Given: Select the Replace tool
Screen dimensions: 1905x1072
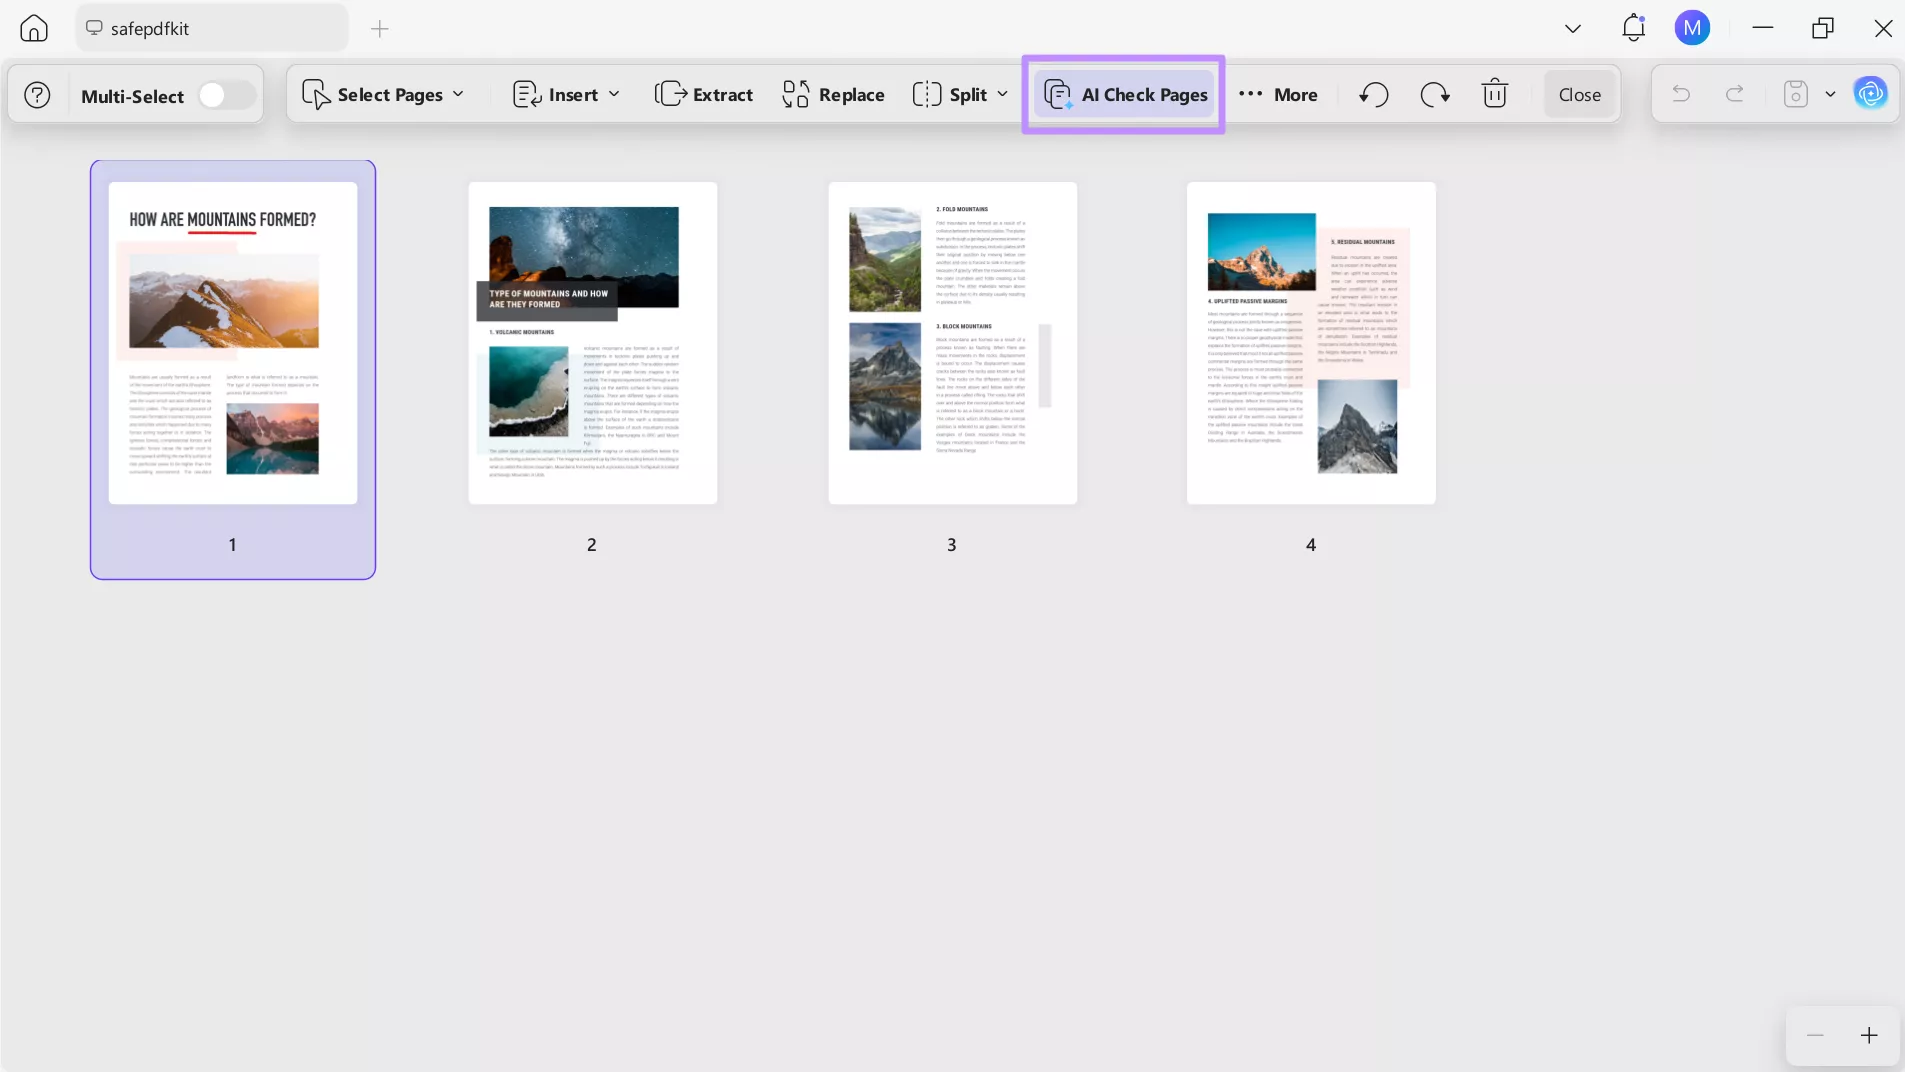Looking at the screenshot, I should pyautogui.click(x=833, y=94).
